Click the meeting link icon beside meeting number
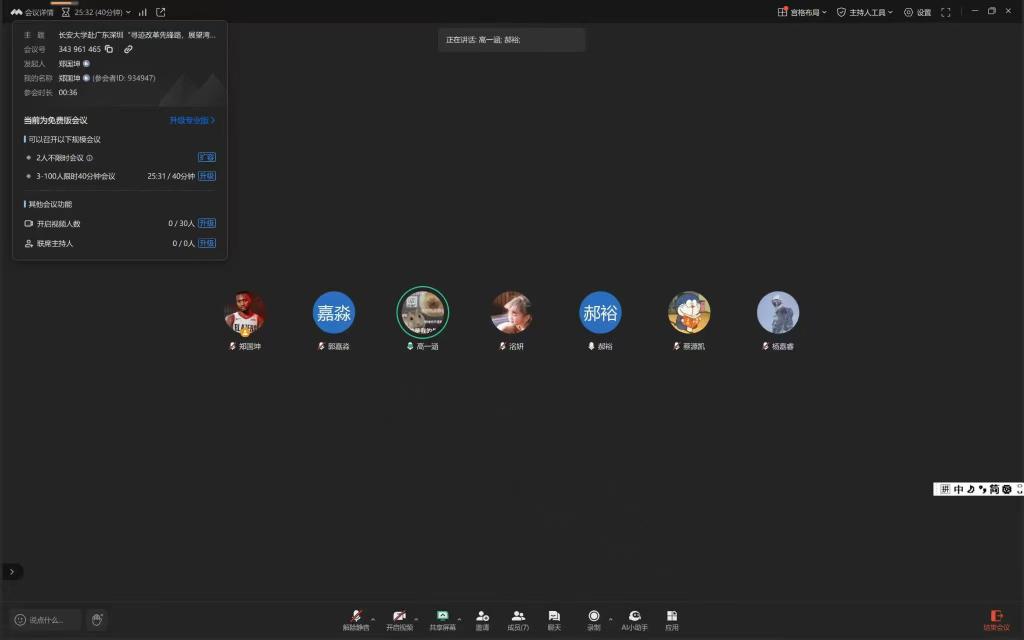The image size is (1024, 640). (x=128, y=49)
